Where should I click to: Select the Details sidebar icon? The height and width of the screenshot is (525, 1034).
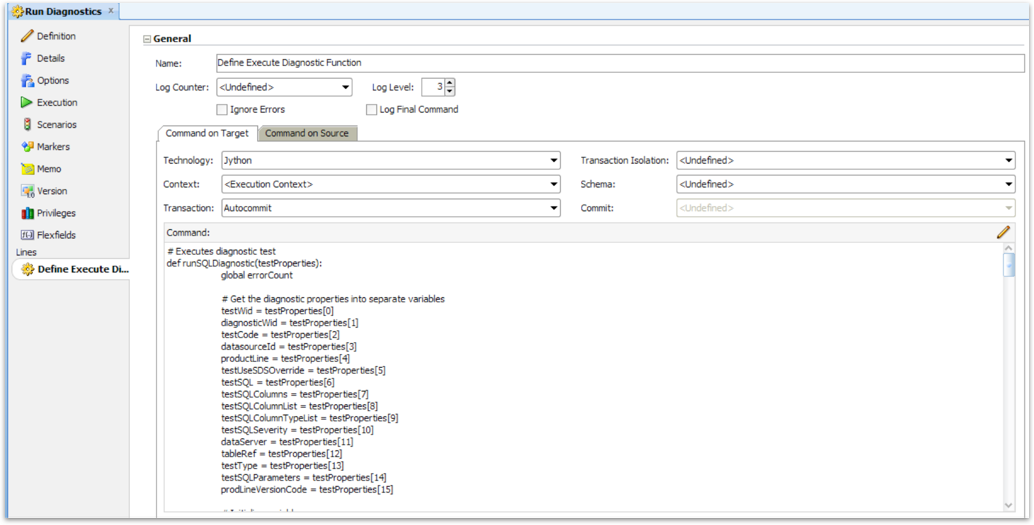(27, 58)
